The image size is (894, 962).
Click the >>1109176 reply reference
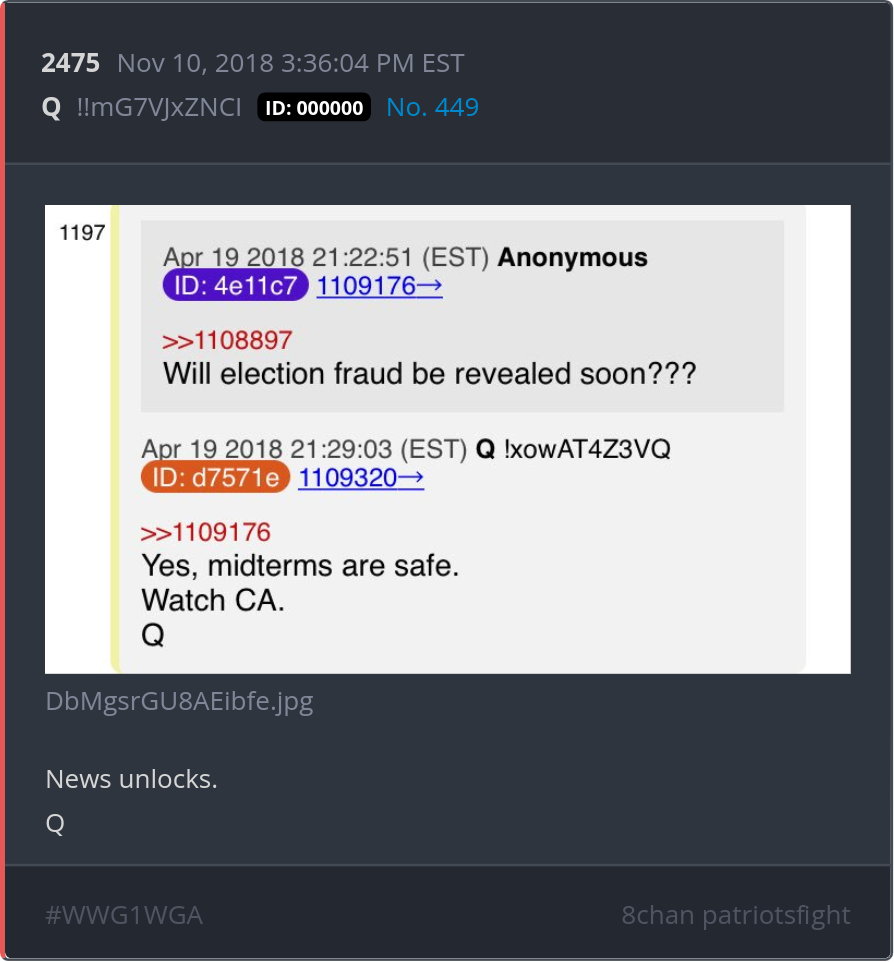tap(206, 532)
